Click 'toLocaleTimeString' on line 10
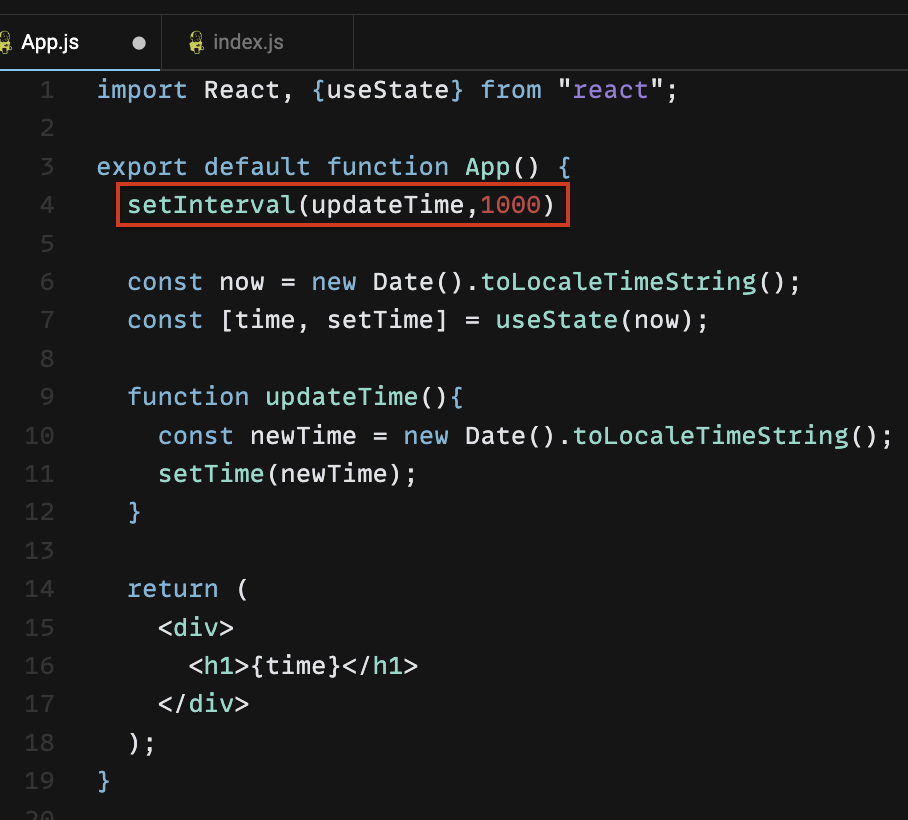 (x=711, y=436)
